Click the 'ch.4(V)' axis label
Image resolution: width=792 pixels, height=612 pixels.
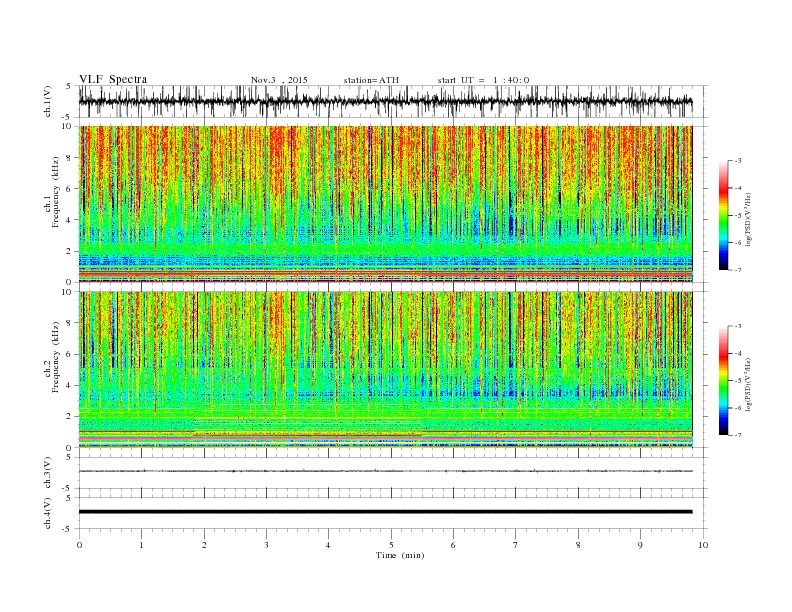pos(48,513)
